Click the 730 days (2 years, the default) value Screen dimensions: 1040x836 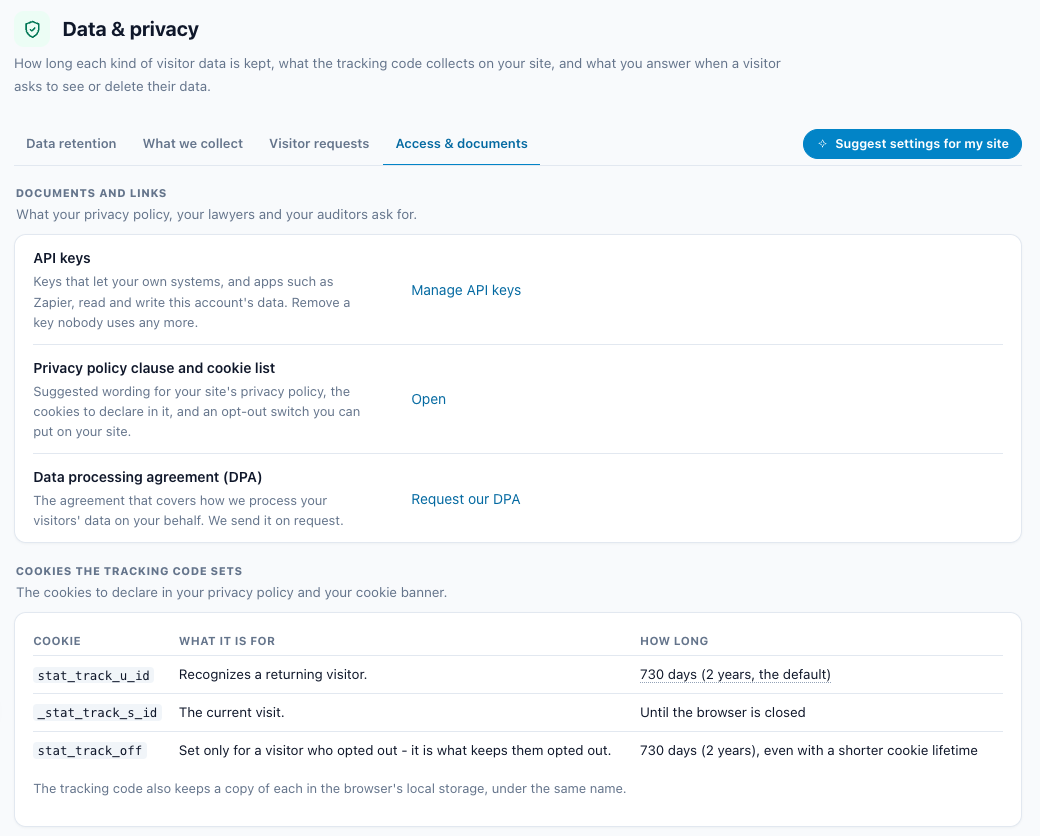(735, 675)
